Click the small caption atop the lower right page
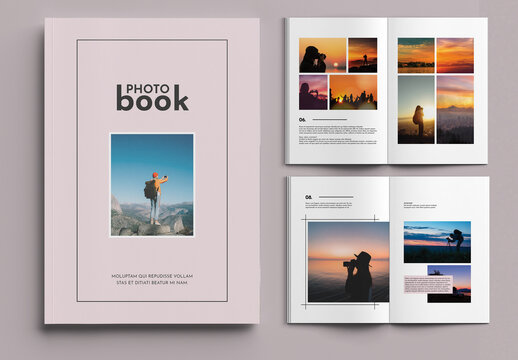Image resolution: width=518 pixels, height=360 pixels. [x=420, y=205]
